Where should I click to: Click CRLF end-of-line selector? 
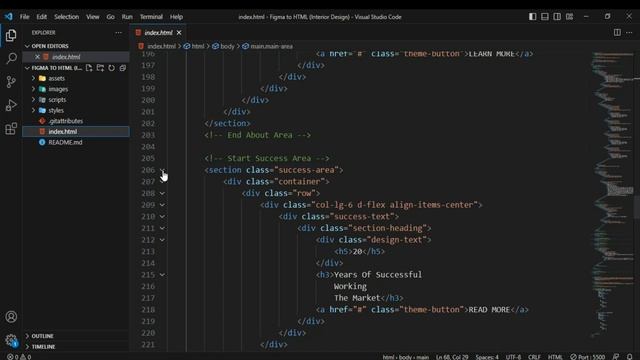coord(534,357)
